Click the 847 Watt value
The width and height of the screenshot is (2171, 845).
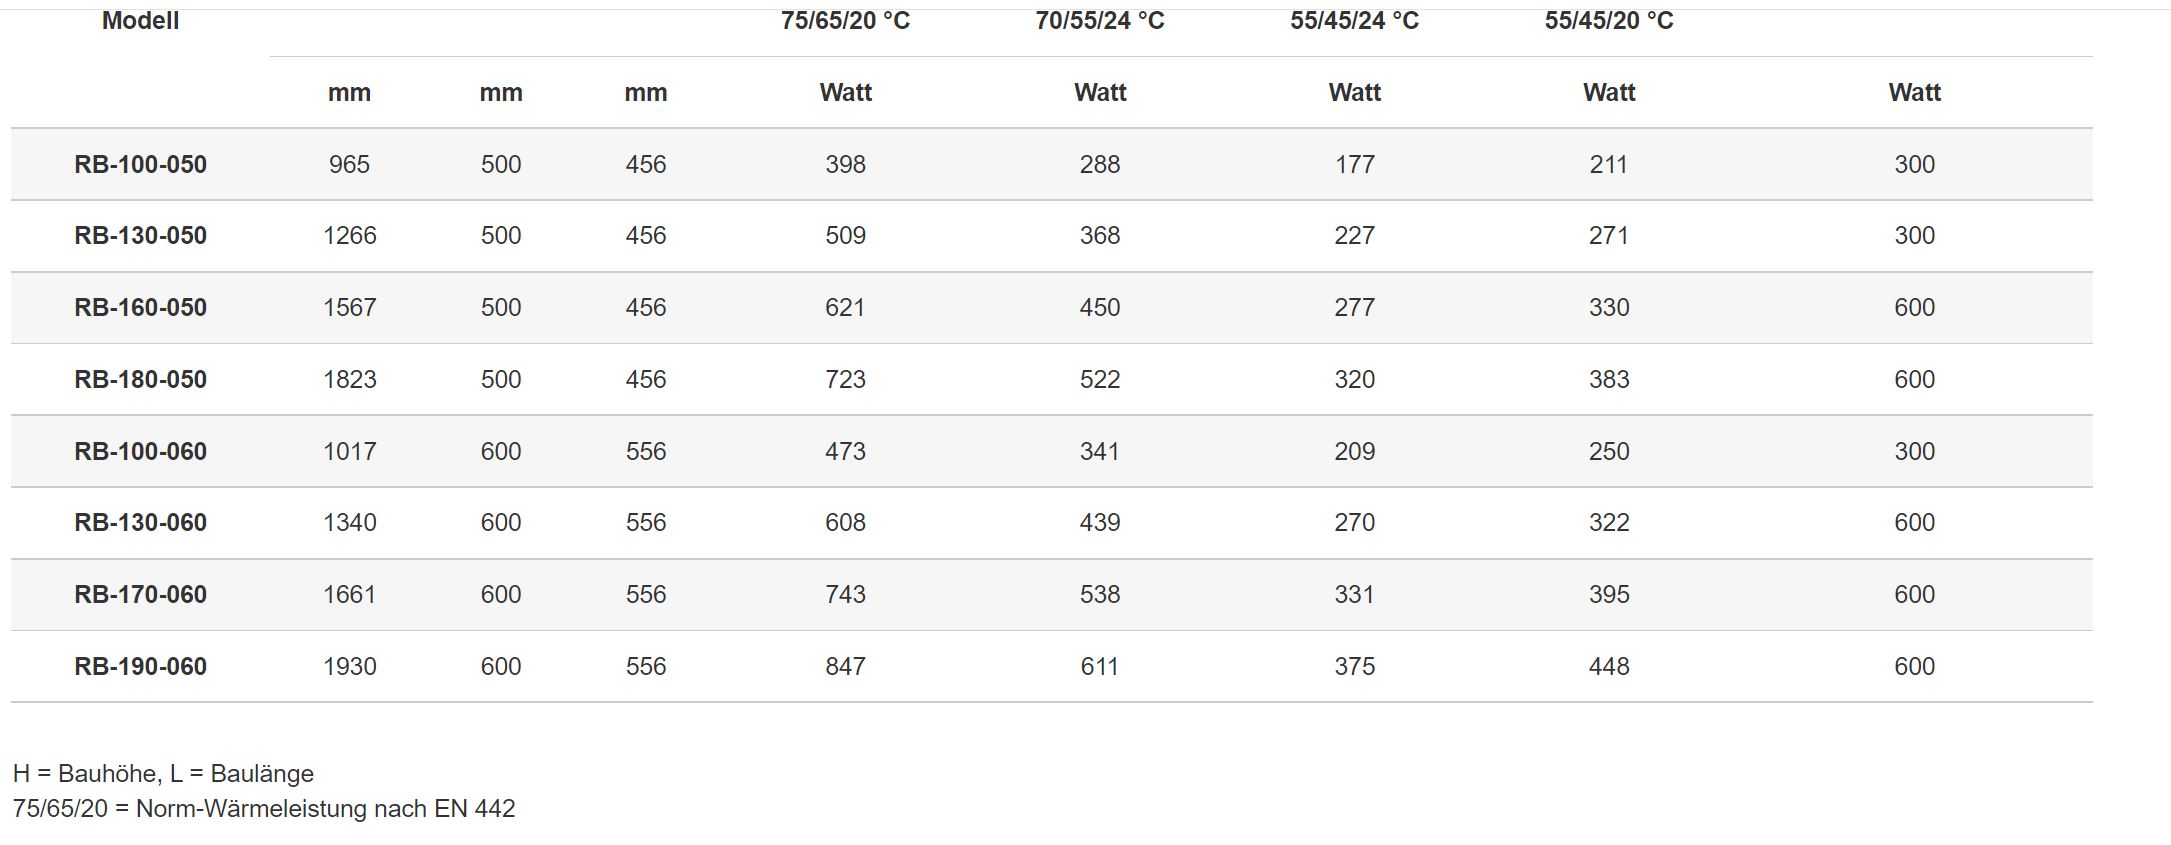point(845,666)
